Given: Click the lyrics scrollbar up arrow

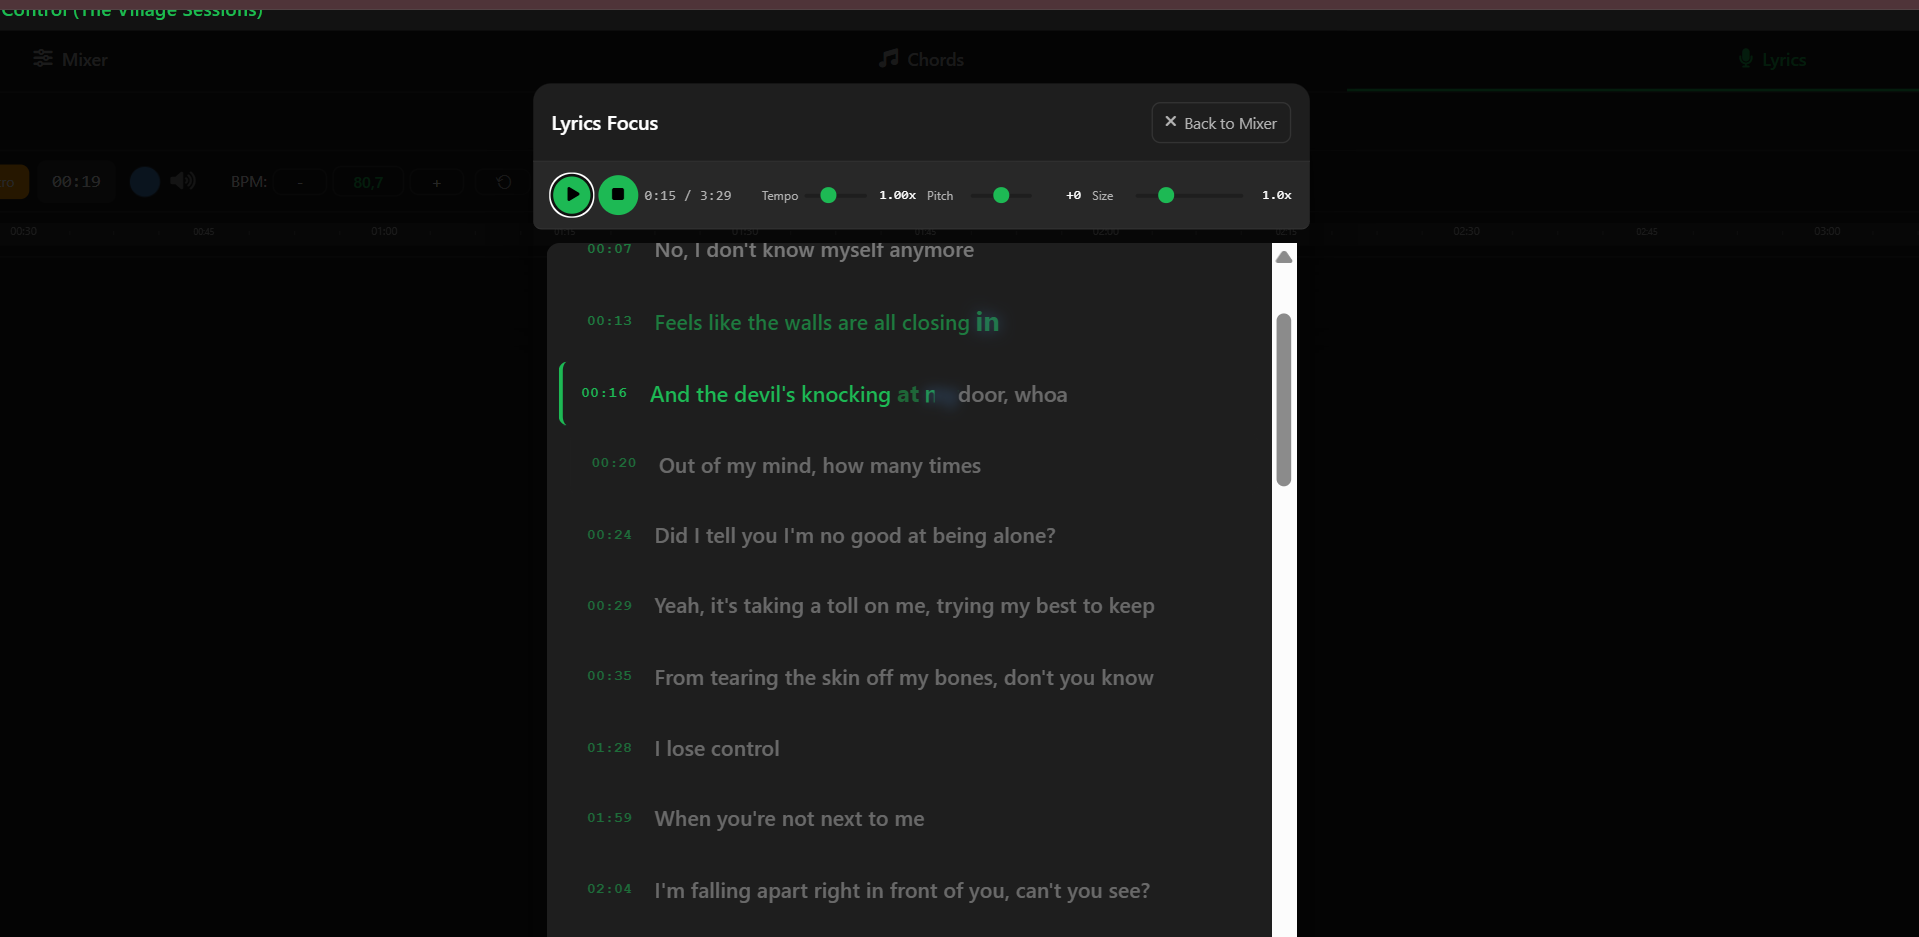Looking at the screenshot, I should [1284, 257].
